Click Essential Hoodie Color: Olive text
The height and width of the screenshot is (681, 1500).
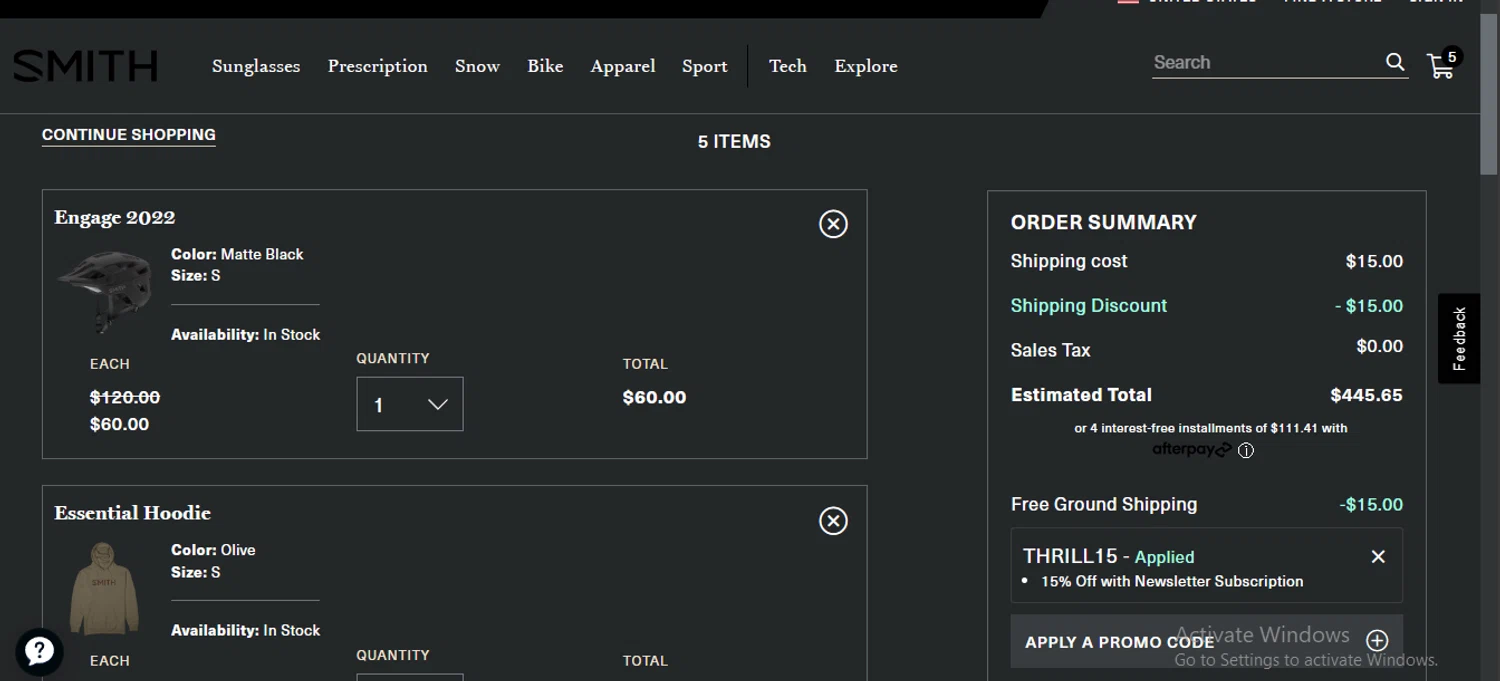coord(213,550)
